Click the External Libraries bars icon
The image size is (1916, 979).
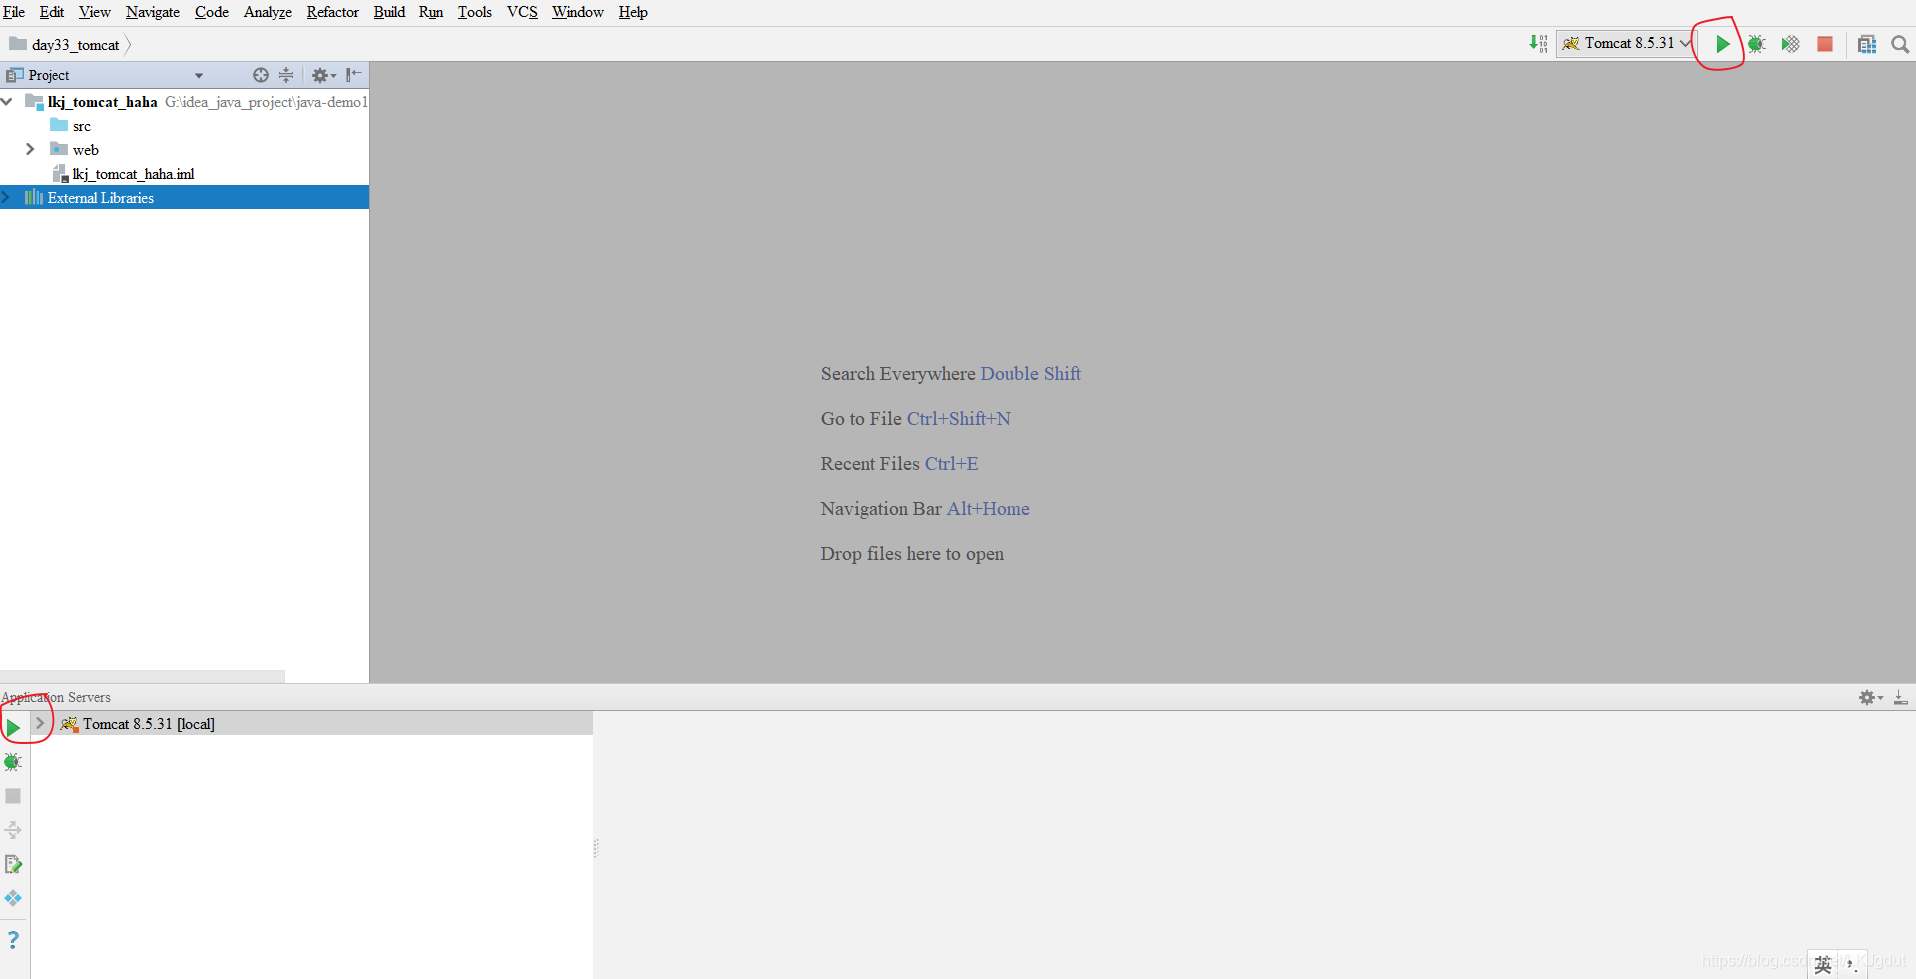[34, 197]
